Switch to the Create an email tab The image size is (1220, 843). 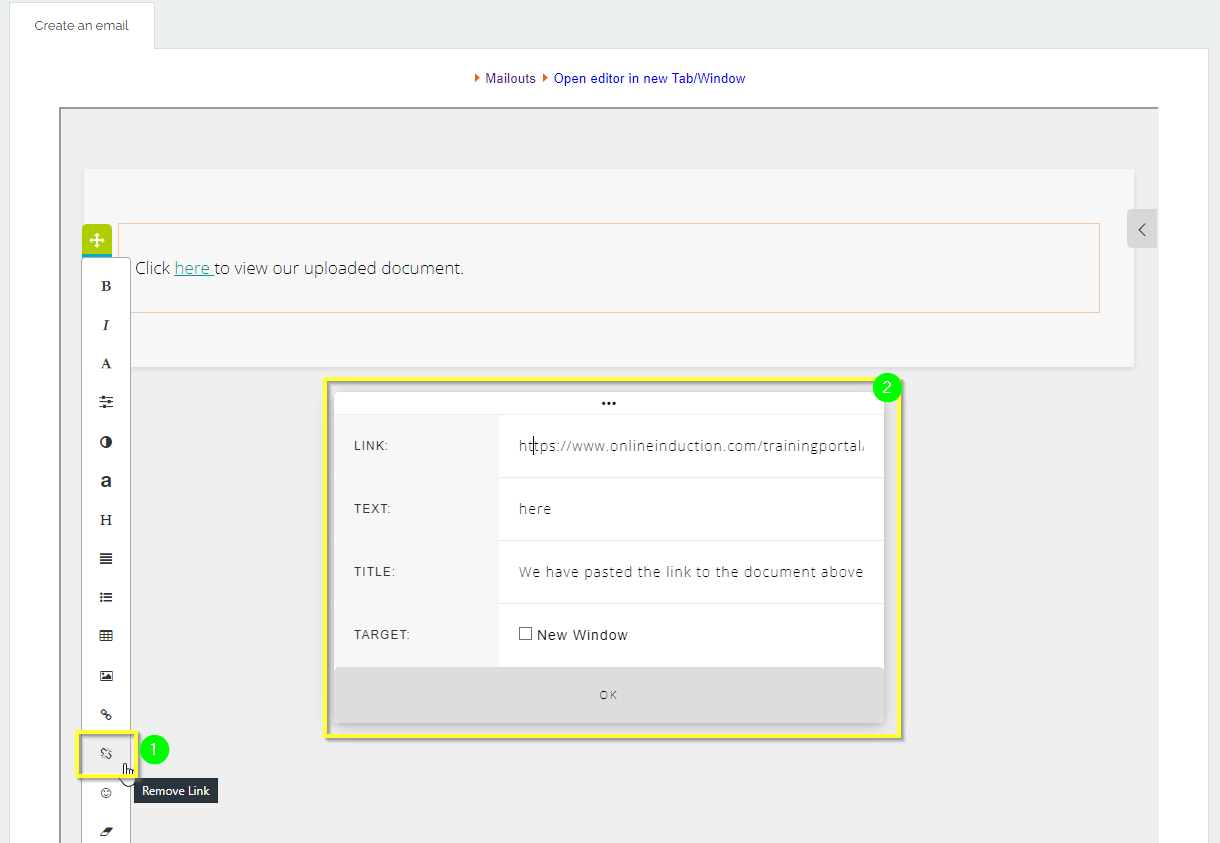pos(82,25)
